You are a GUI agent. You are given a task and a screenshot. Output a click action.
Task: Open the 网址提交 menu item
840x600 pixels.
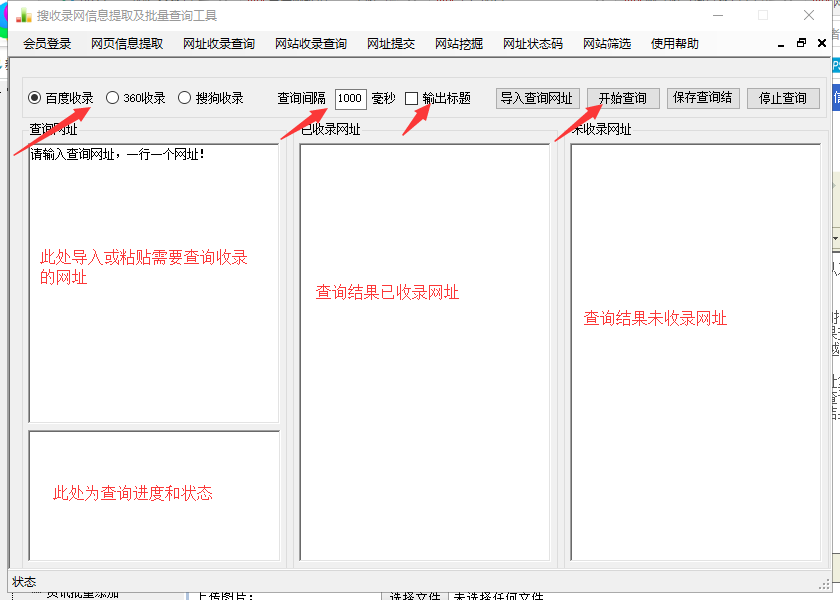pos(391,44)
